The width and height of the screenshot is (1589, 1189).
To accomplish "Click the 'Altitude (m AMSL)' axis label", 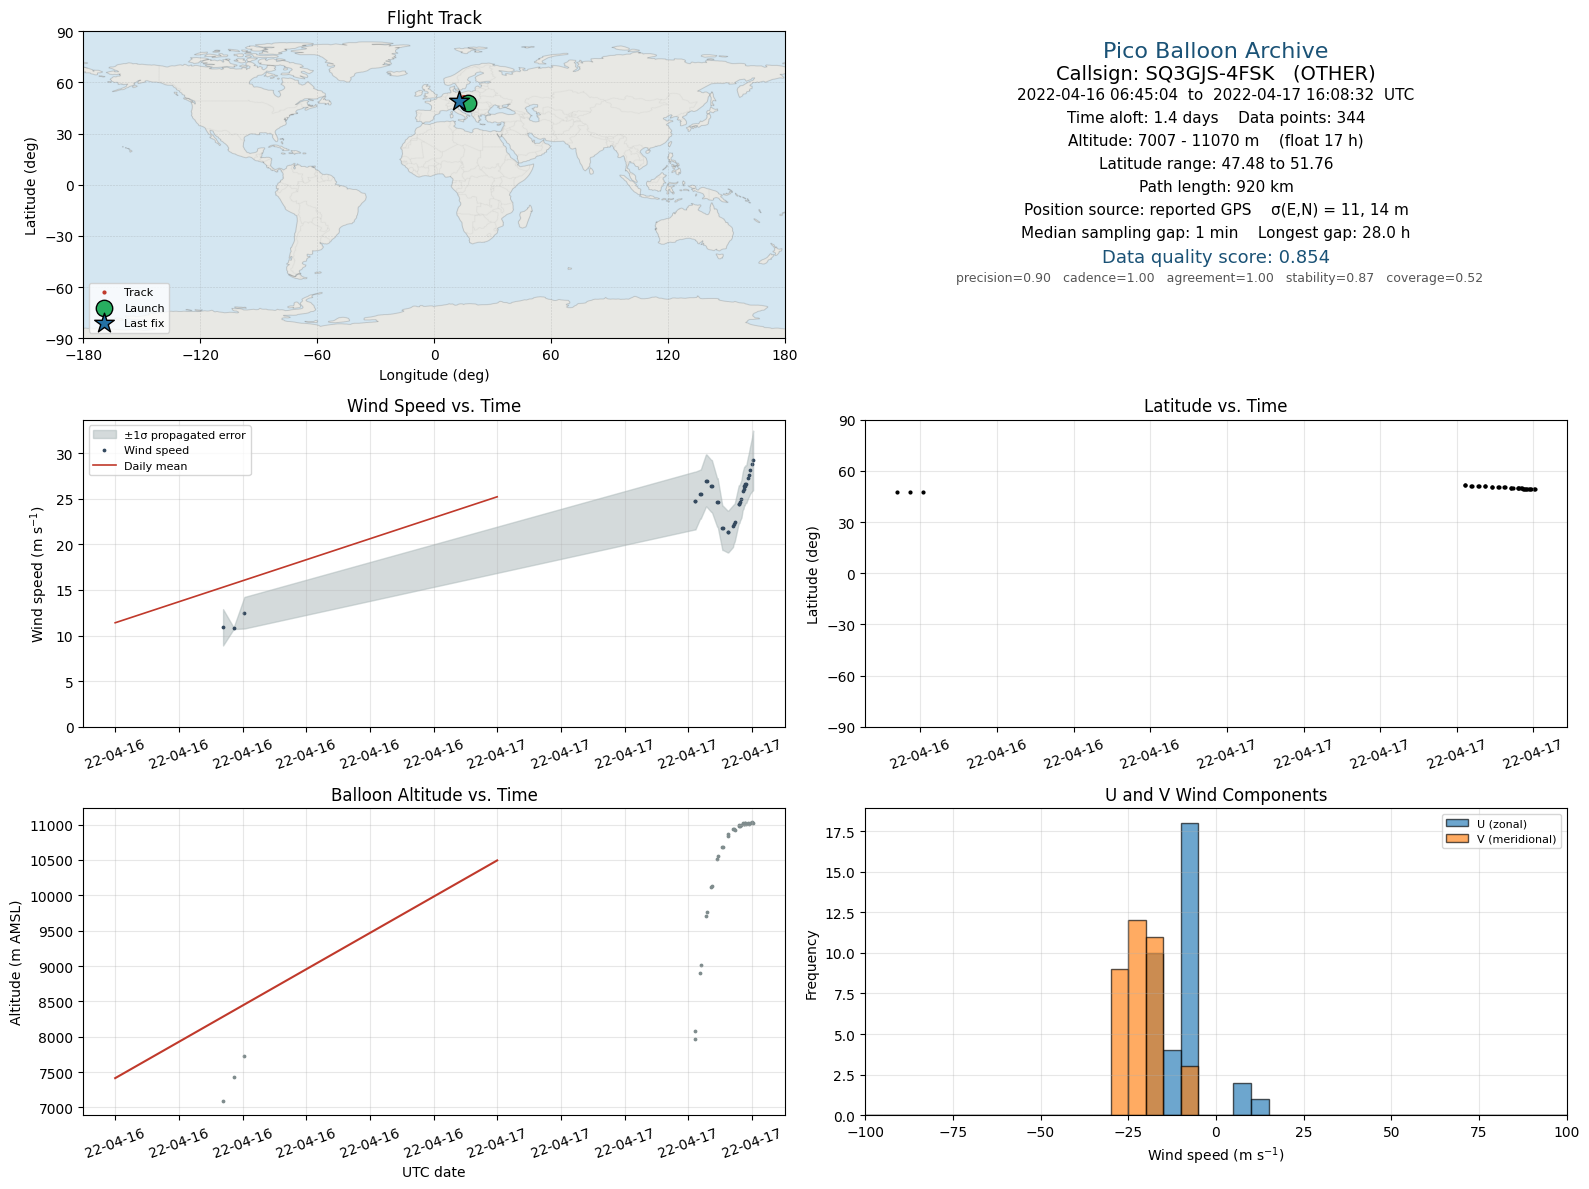I will tap(16, 963).
